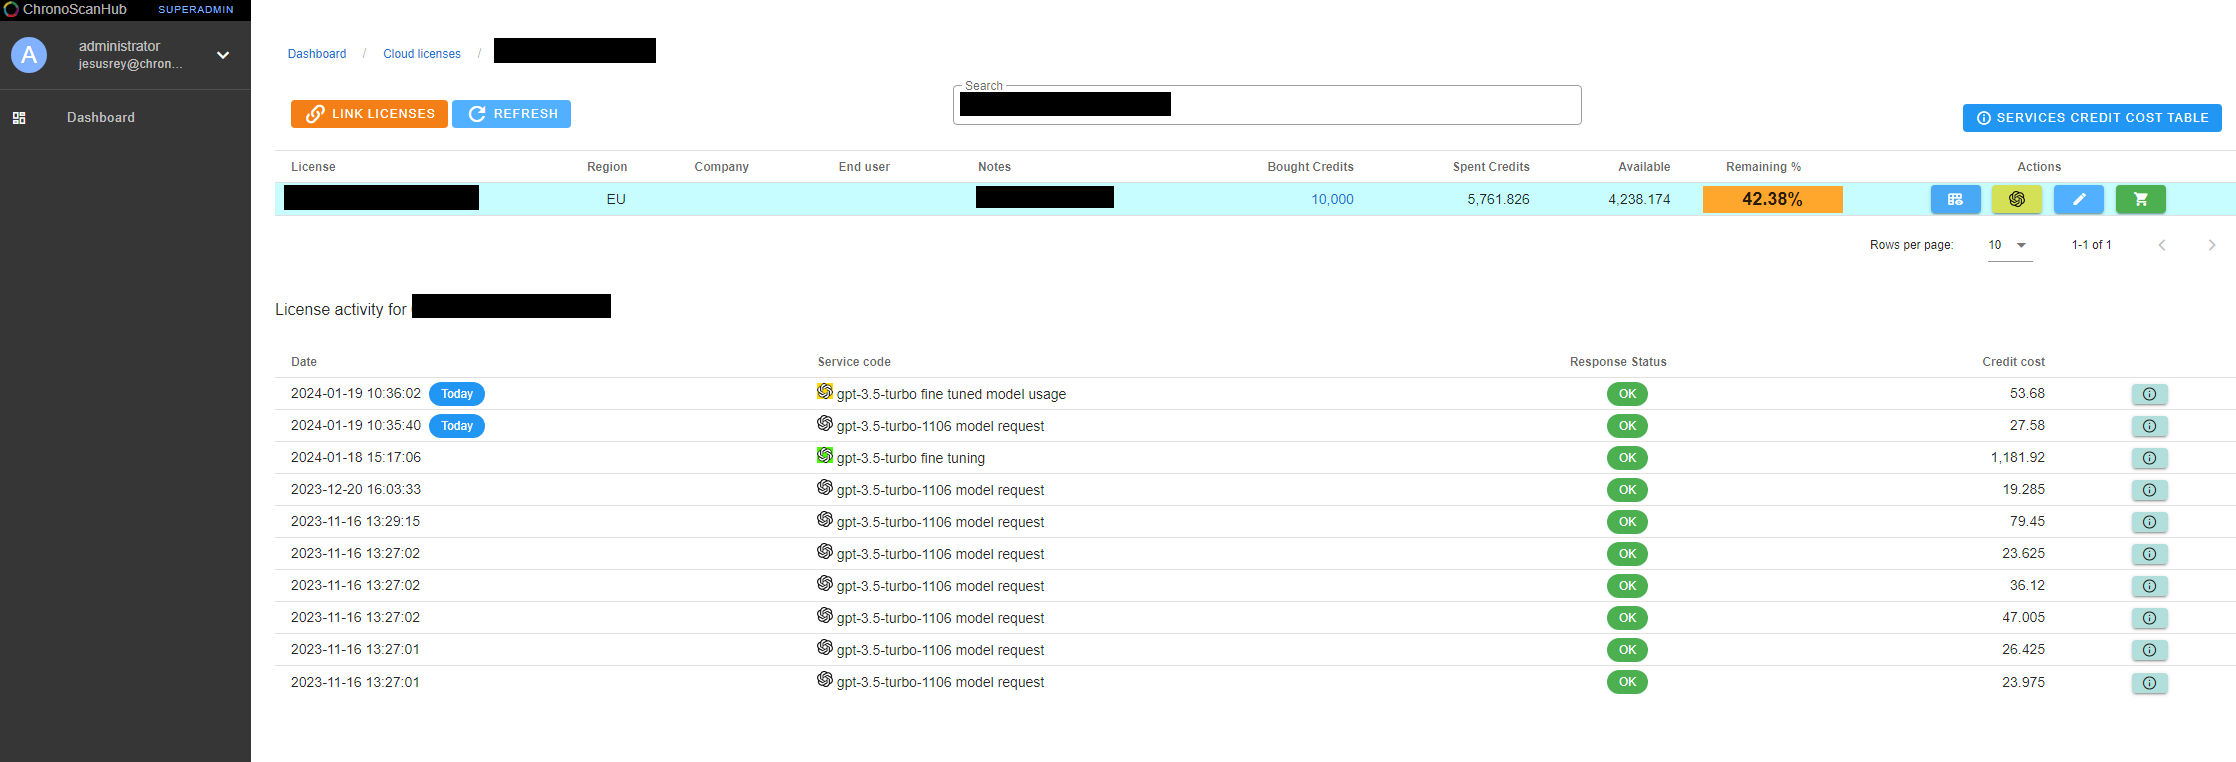
Task: Open the Rows per page dropdown
Action: pos(2009,245)
